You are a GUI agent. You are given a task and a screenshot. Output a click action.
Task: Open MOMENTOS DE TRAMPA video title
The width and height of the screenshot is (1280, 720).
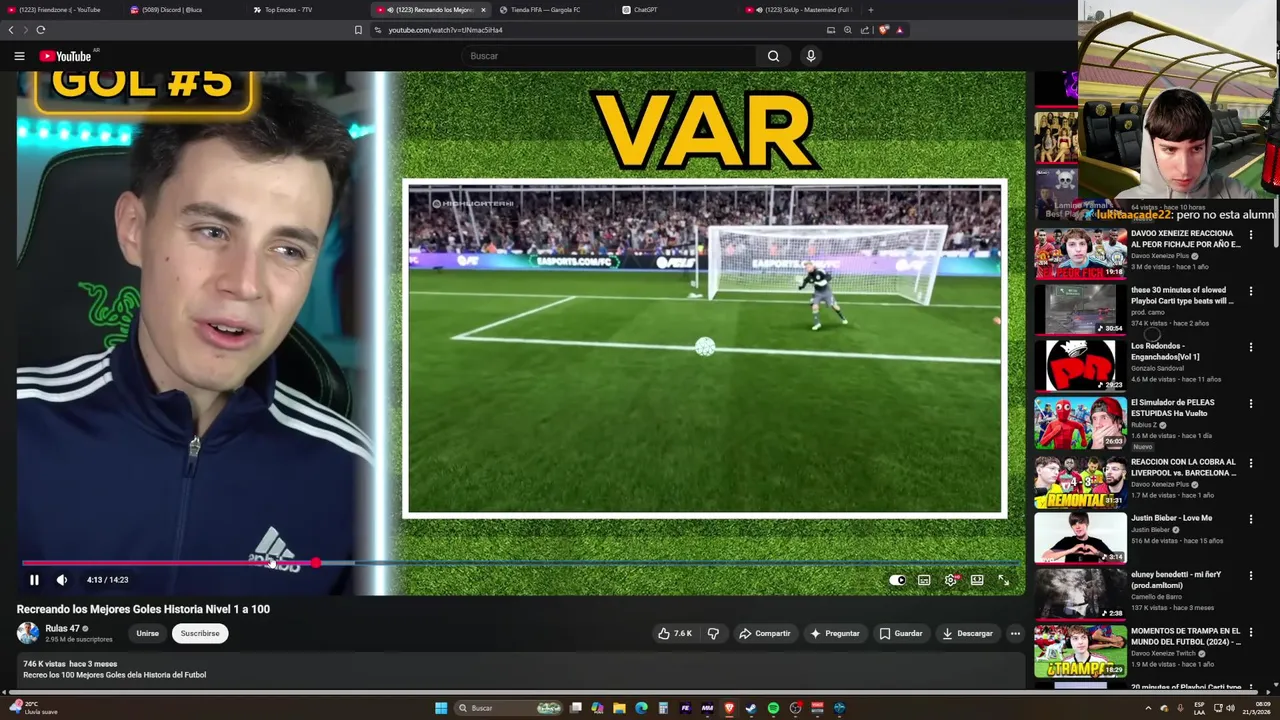tap(1186, 636)
